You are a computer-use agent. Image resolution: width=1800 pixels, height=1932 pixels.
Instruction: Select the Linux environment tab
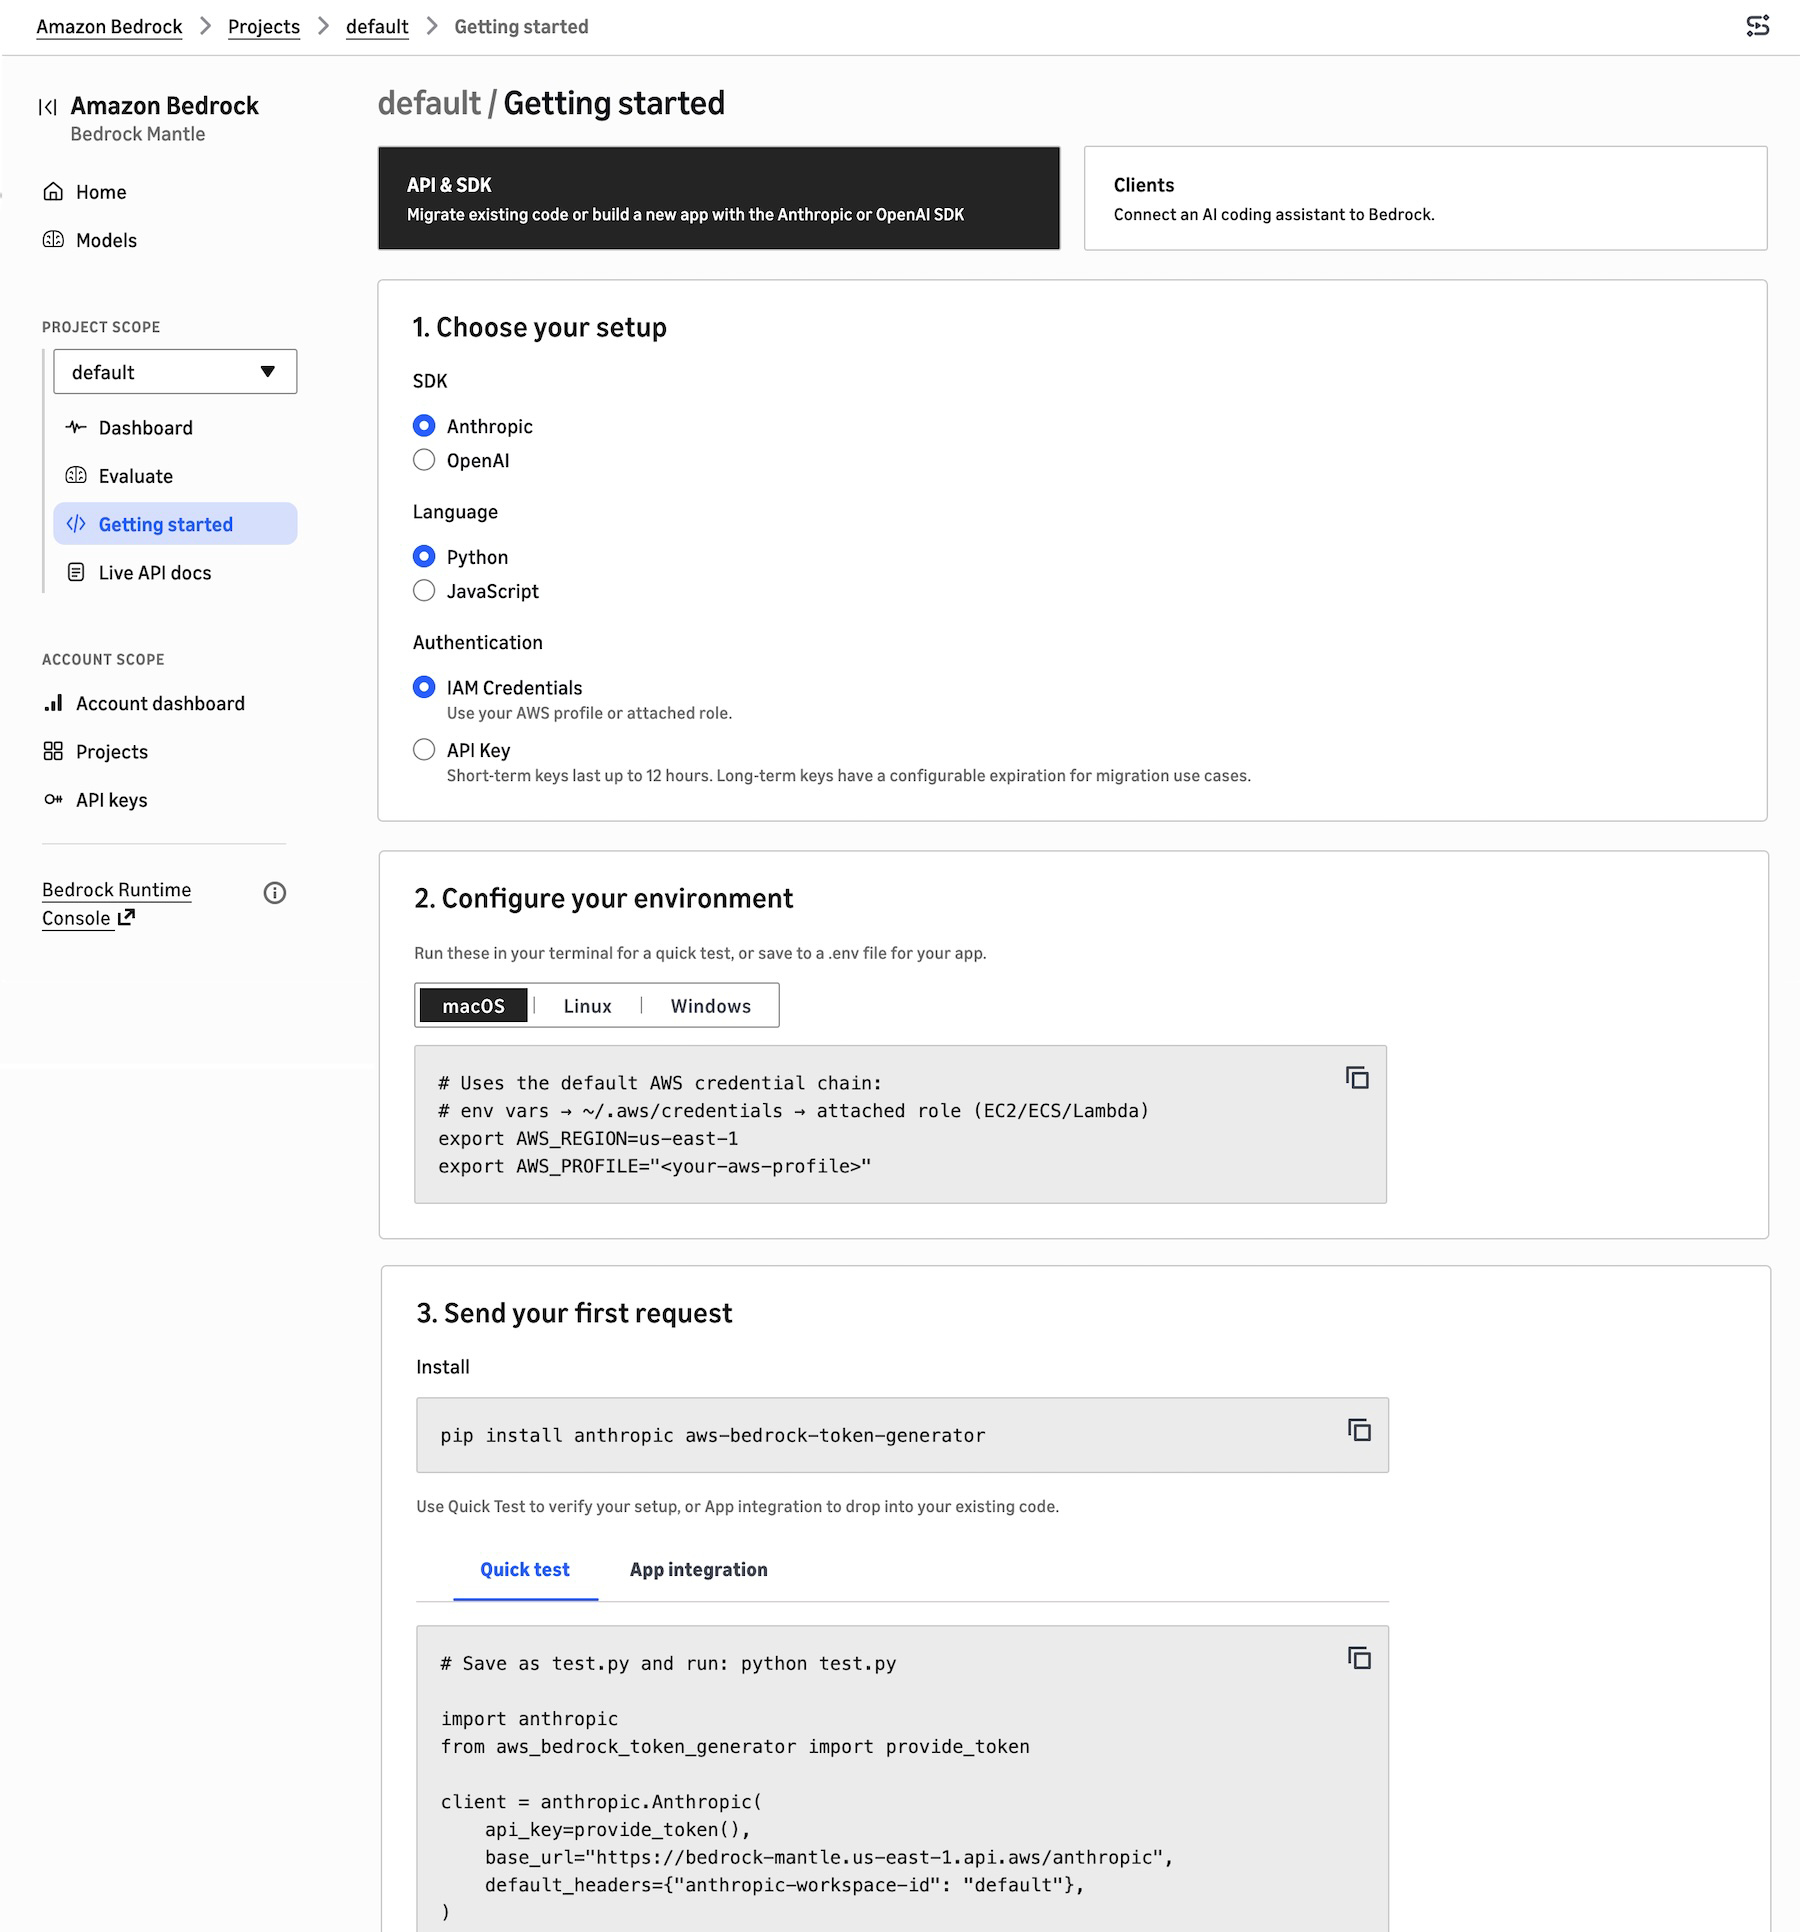pyautogui.click(x=587, y=1006)
